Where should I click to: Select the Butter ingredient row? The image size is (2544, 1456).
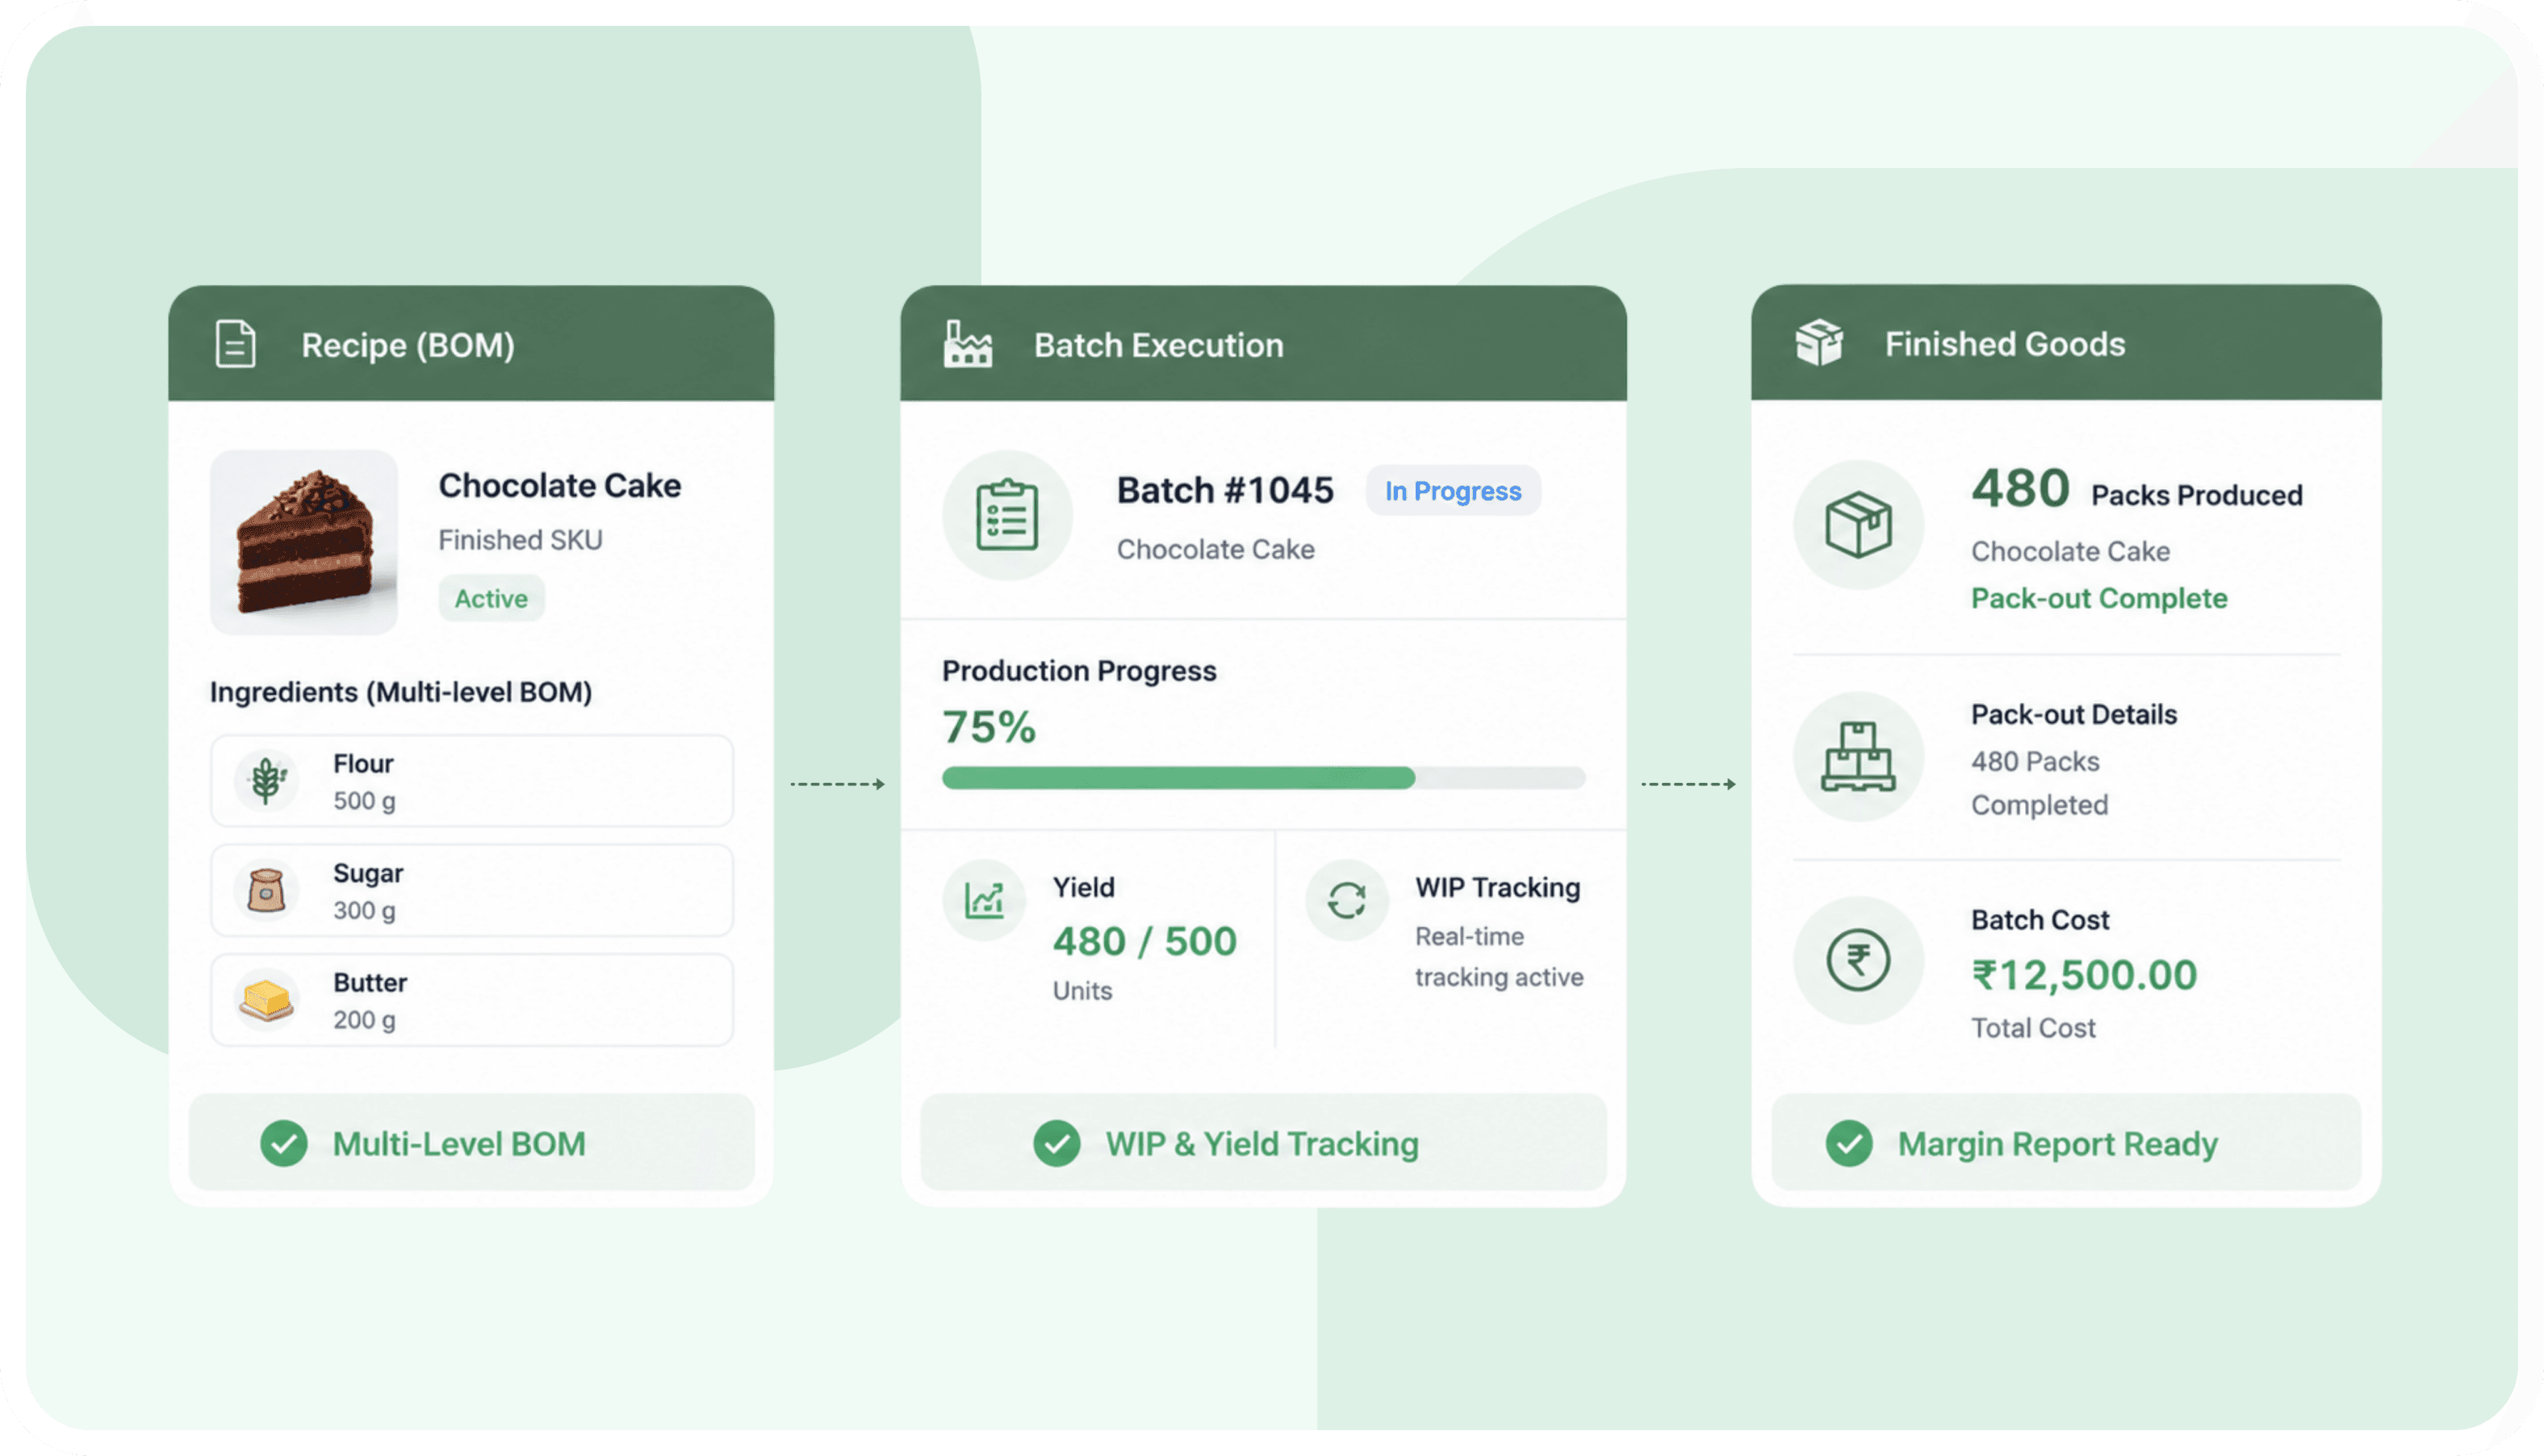(x=472, y=1000)
